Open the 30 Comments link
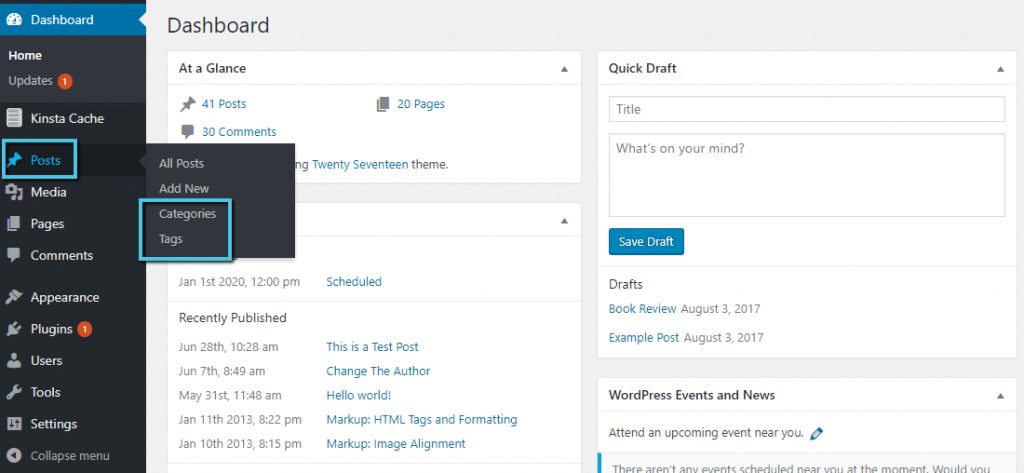1024x473 pixels. [239, 132]
